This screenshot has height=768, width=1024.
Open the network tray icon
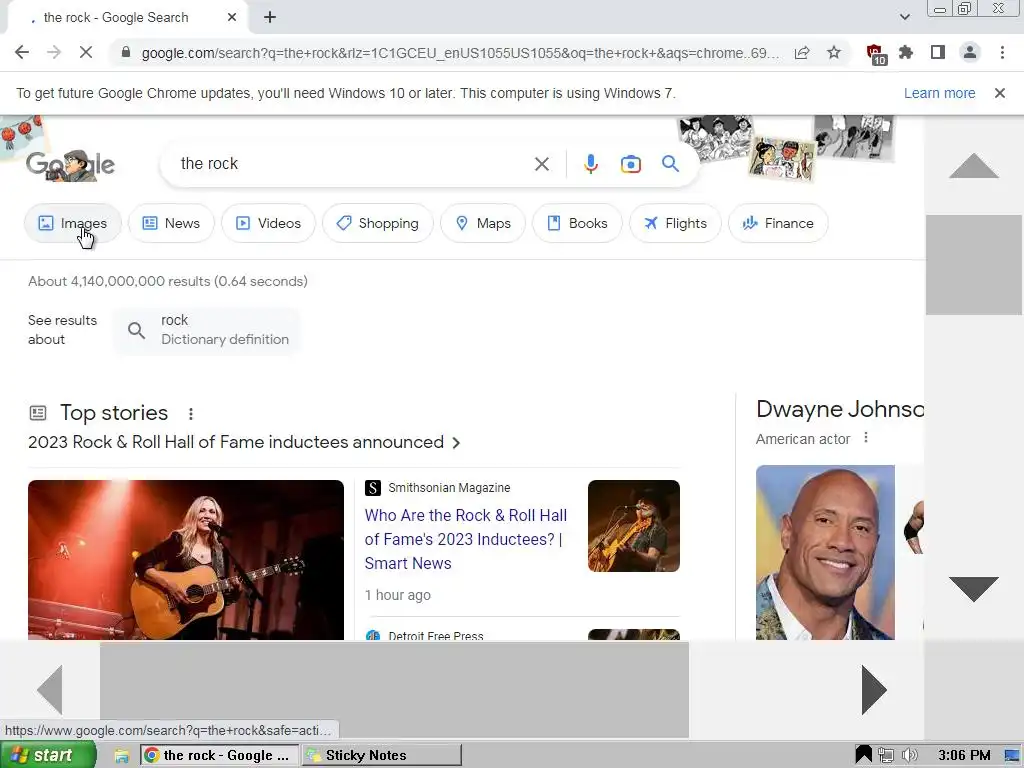tap(886, 756)
